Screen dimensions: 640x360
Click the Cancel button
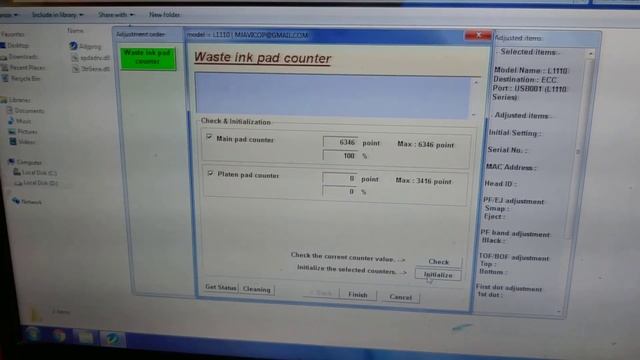coord(400,297)
